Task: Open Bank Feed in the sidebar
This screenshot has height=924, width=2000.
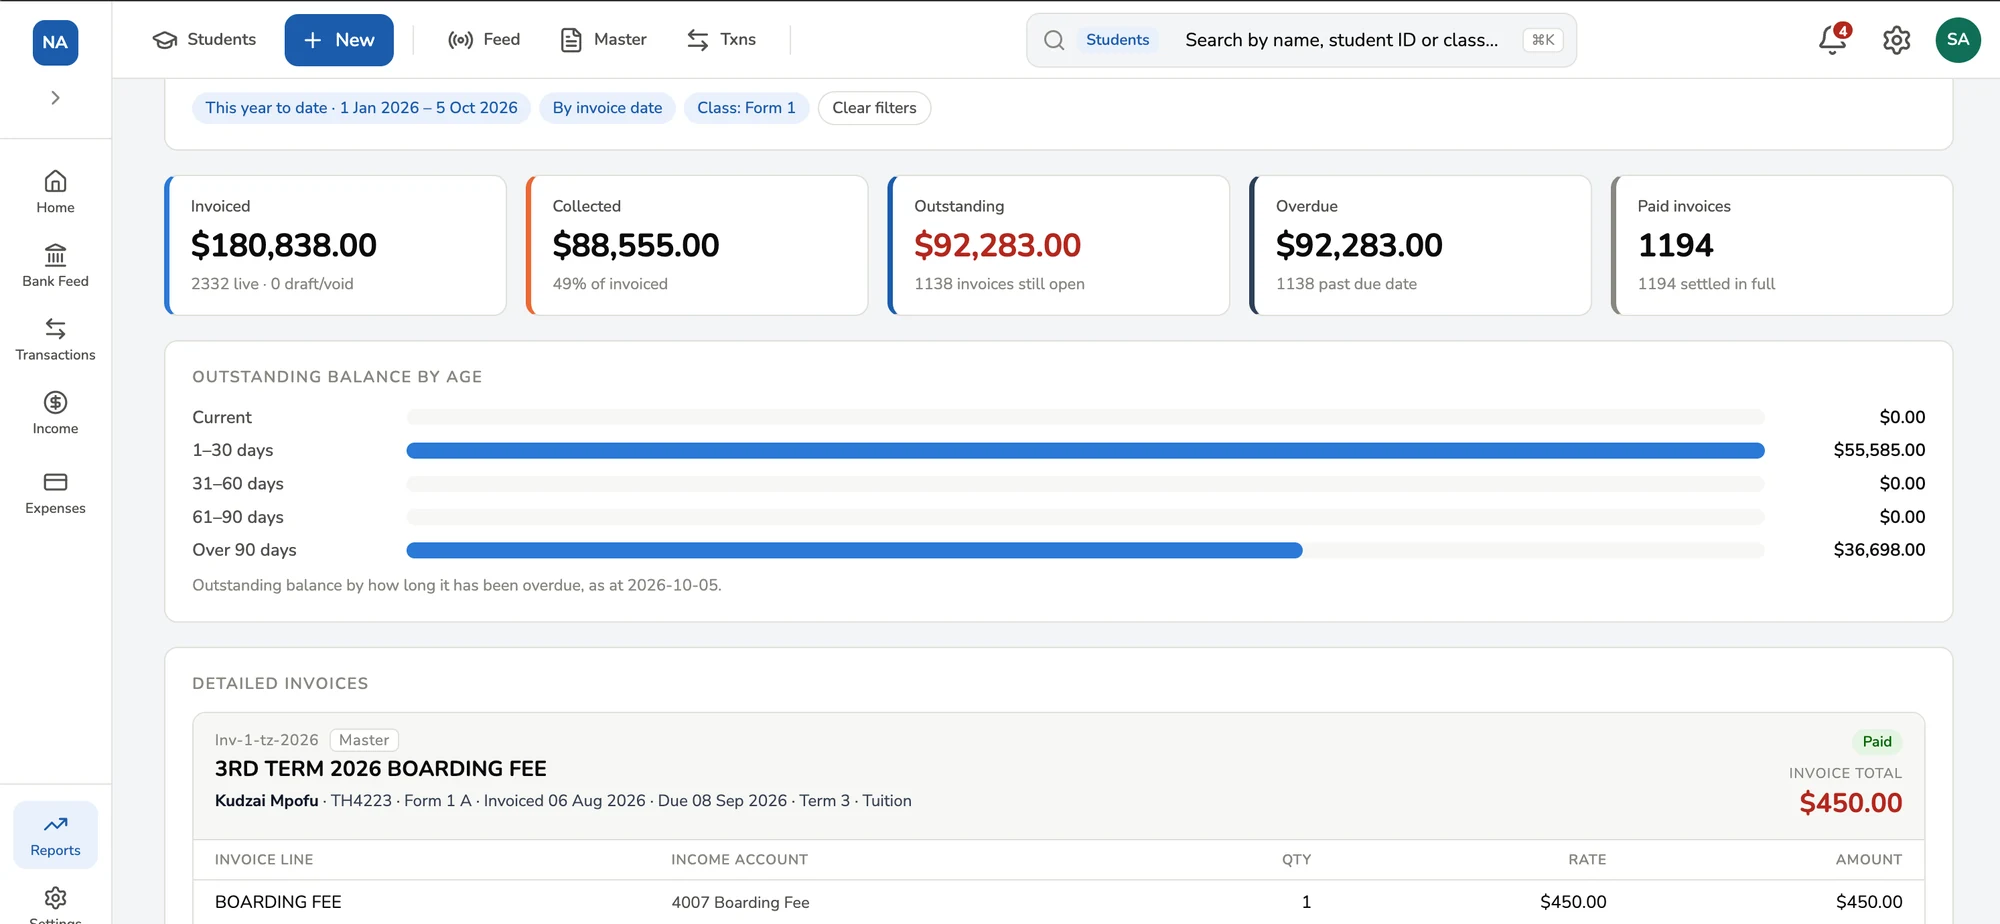Action: tap(55, 266)
